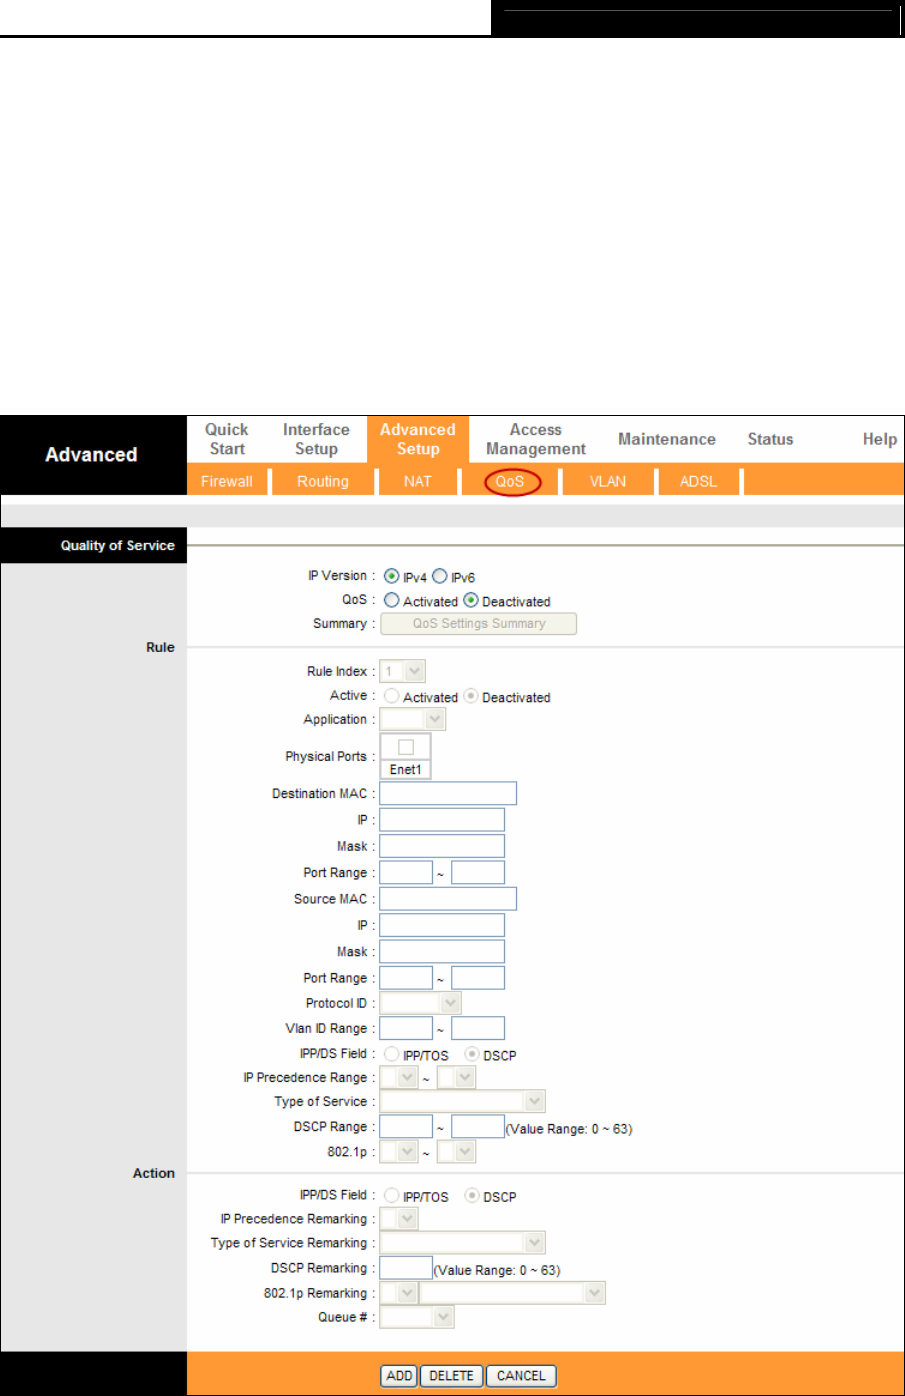Open 802.1p range start dropdown

[399, 1152]
